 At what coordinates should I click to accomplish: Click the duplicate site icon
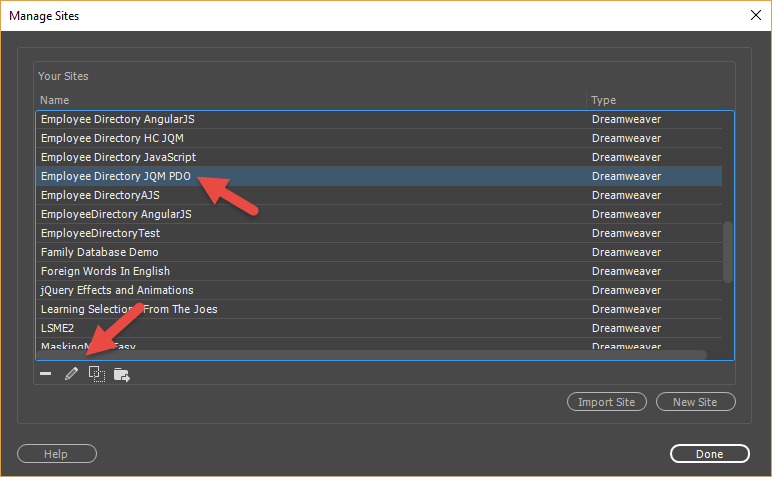pyautogui.click(x=97, y=374)
